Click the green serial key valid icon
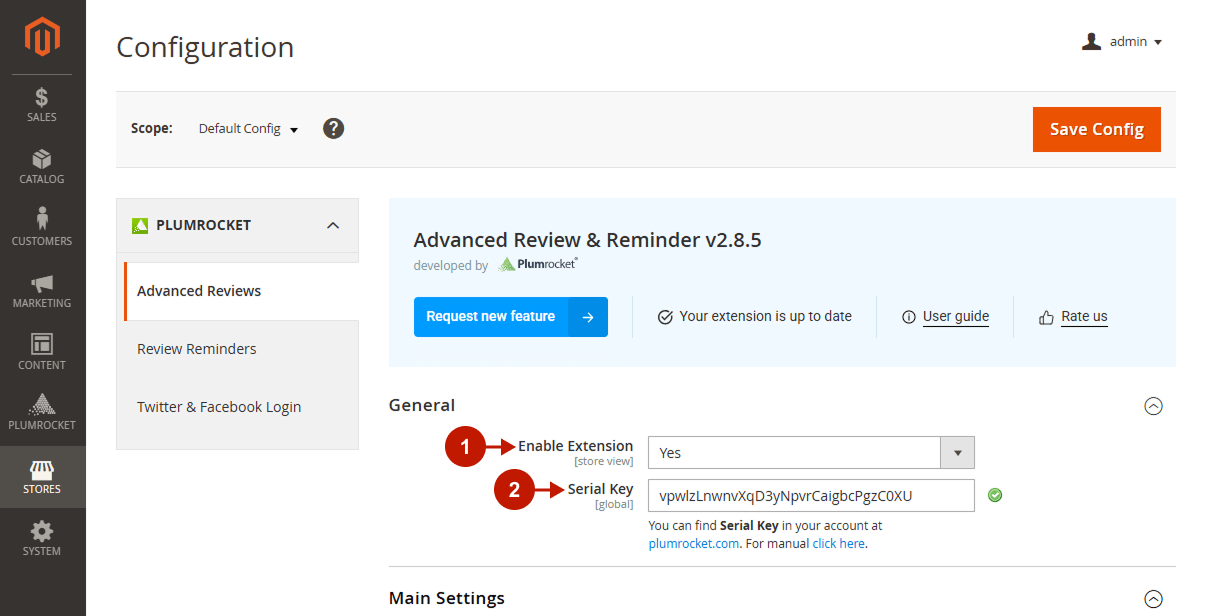This screenshot has height=616, width=1206. click(995, 495)
